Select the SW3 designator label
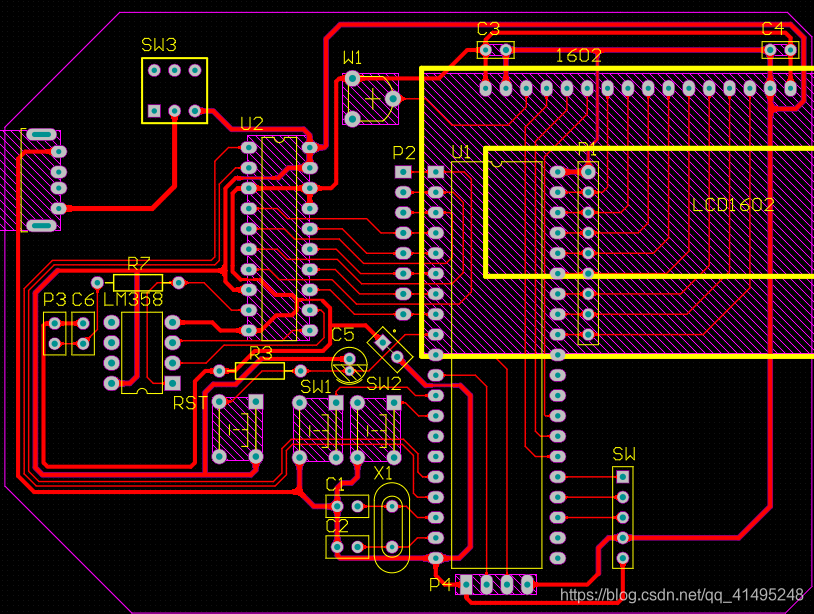 tap(159, 45)
